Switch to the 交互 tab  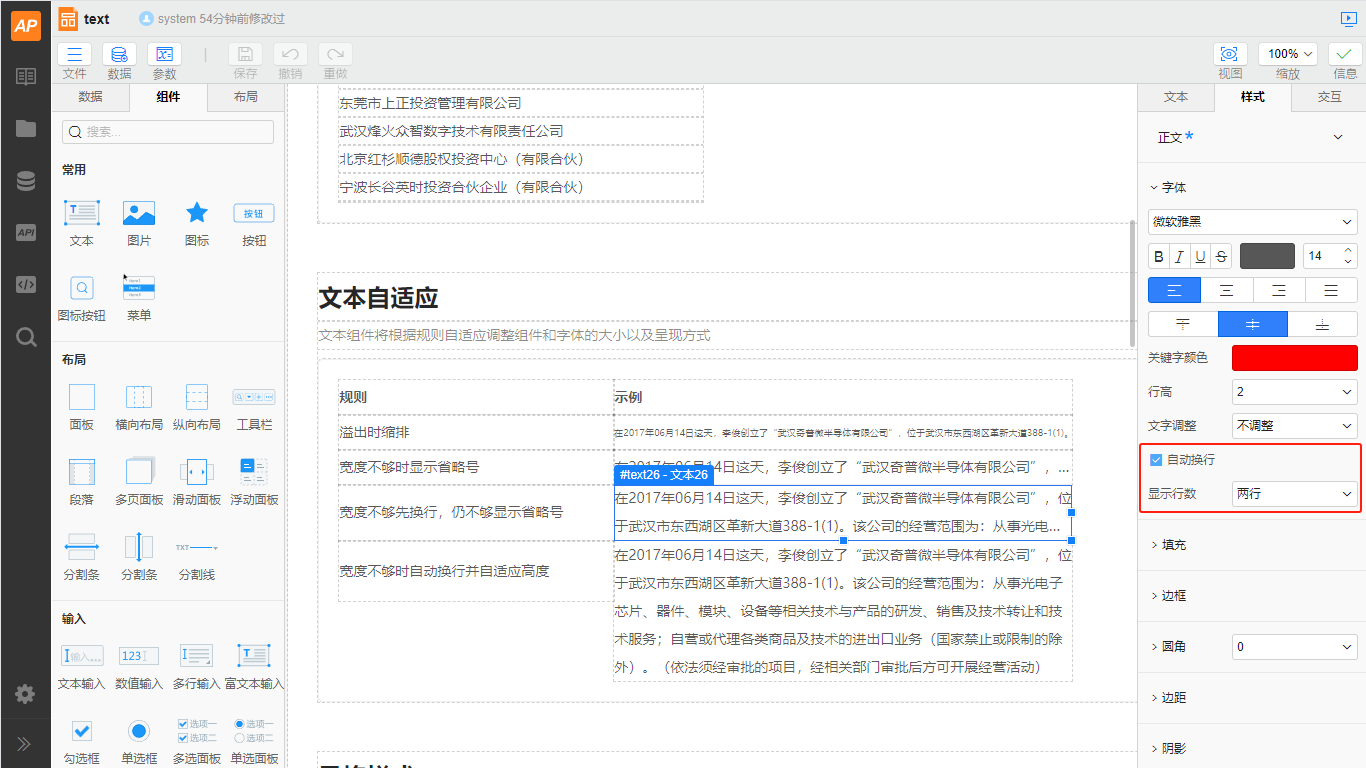[x=1330, y=97]
